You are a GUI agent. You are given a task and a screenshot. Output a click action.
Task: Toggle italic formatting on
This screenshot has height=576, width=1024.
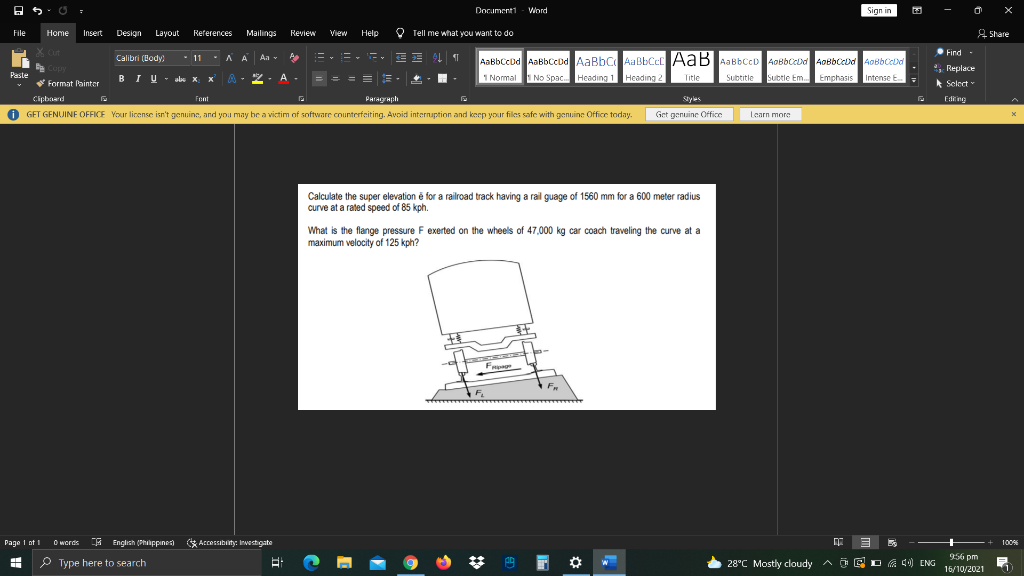(x=137, y=78)
